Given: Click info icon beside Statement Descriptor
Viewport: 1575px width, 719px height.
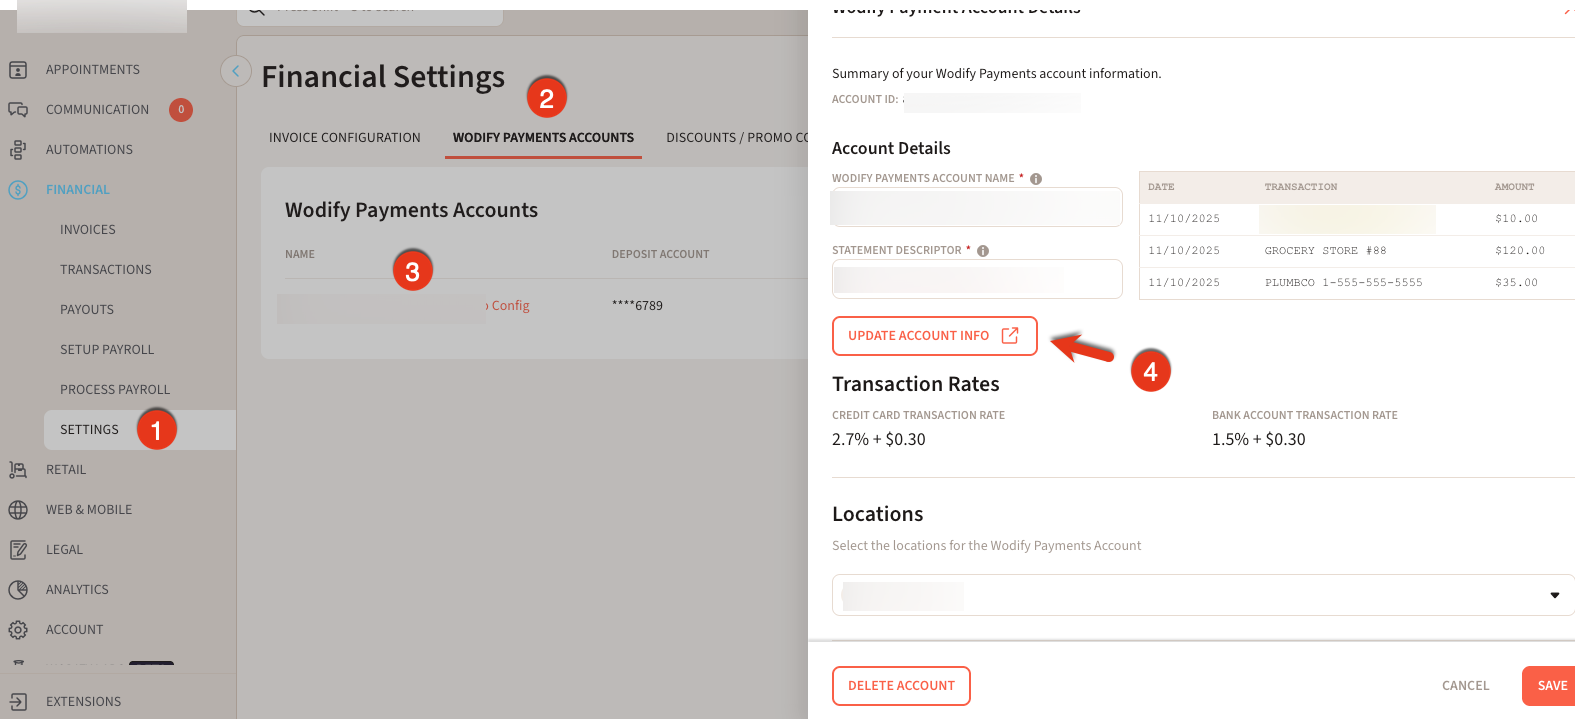Looking at the screenshot, I should (x=983, y=251).
